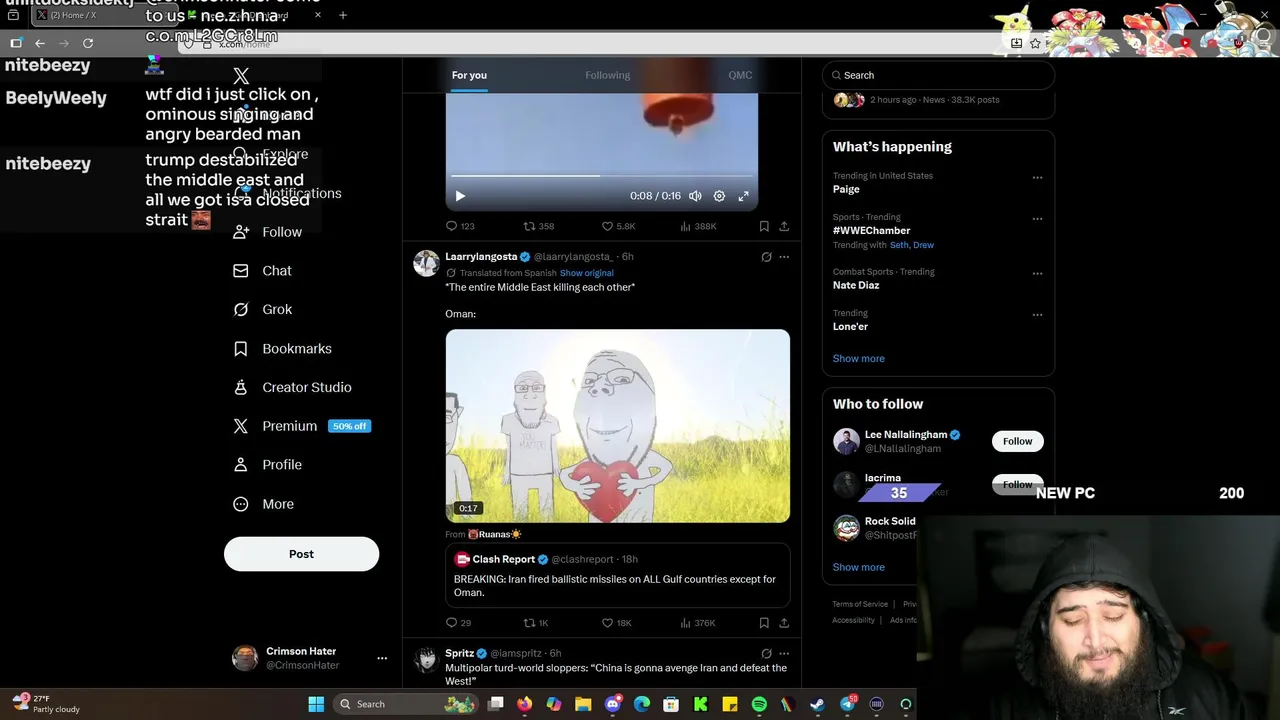Reply to the post with 29 replies
The image size is (1280, 720).
(458, 623)
